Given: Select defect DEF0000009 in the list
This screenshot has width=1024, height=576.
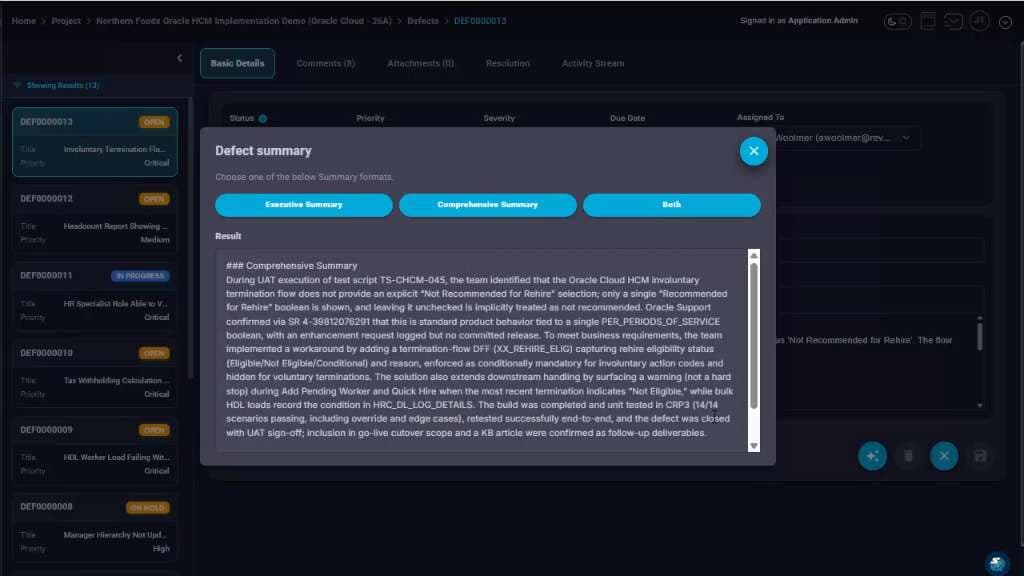Looking at the screenshot, I should pos(95,450).
